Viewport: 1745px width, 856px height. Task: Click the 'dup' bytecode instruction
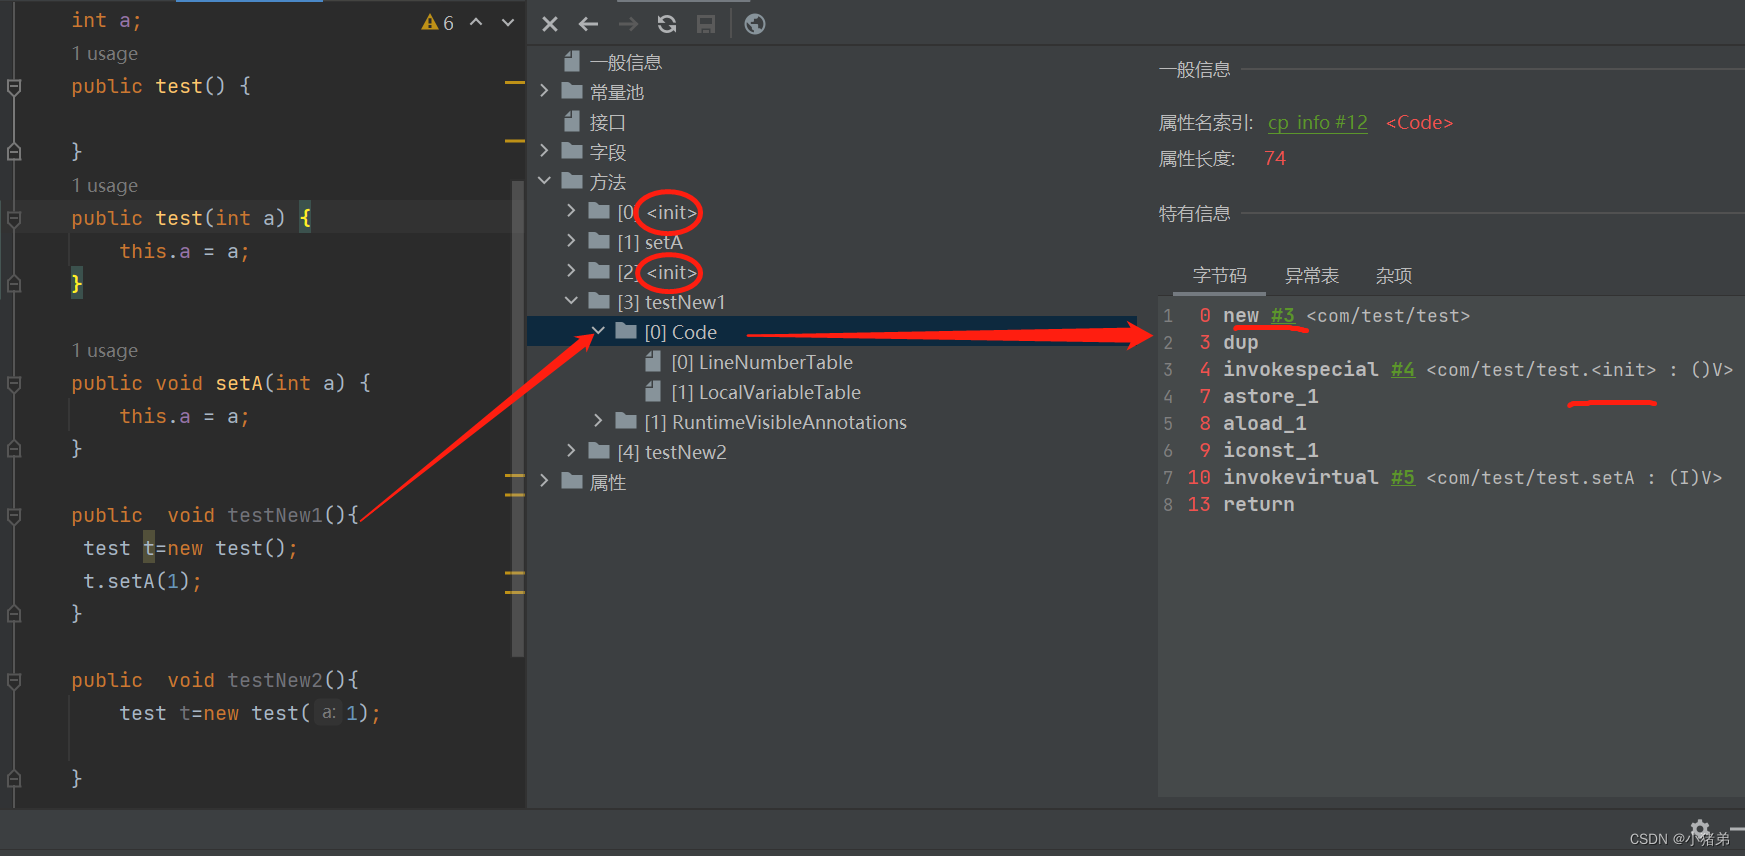(1241, 343)
